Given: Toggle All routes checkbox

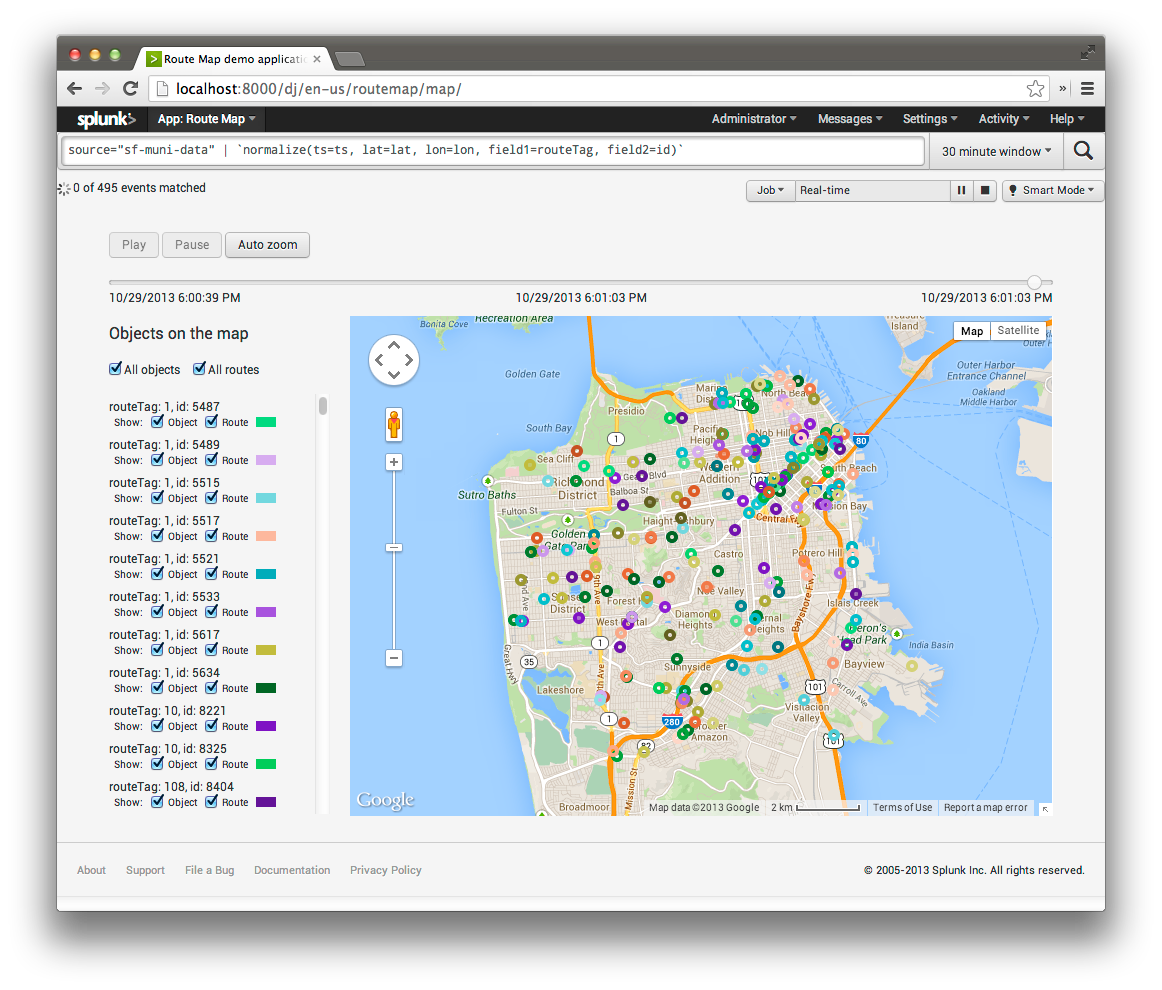Looking at the screenshot, I should 199,368.
